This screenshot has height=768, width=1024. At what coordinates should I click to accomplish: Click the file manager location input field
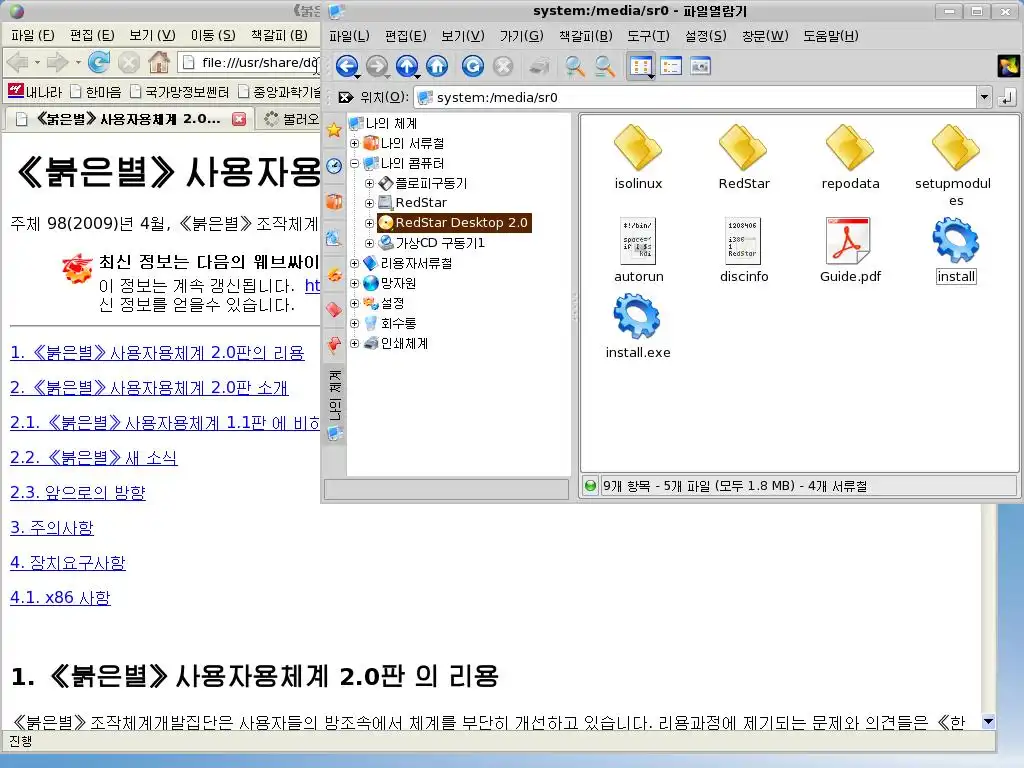coord(696,98)
